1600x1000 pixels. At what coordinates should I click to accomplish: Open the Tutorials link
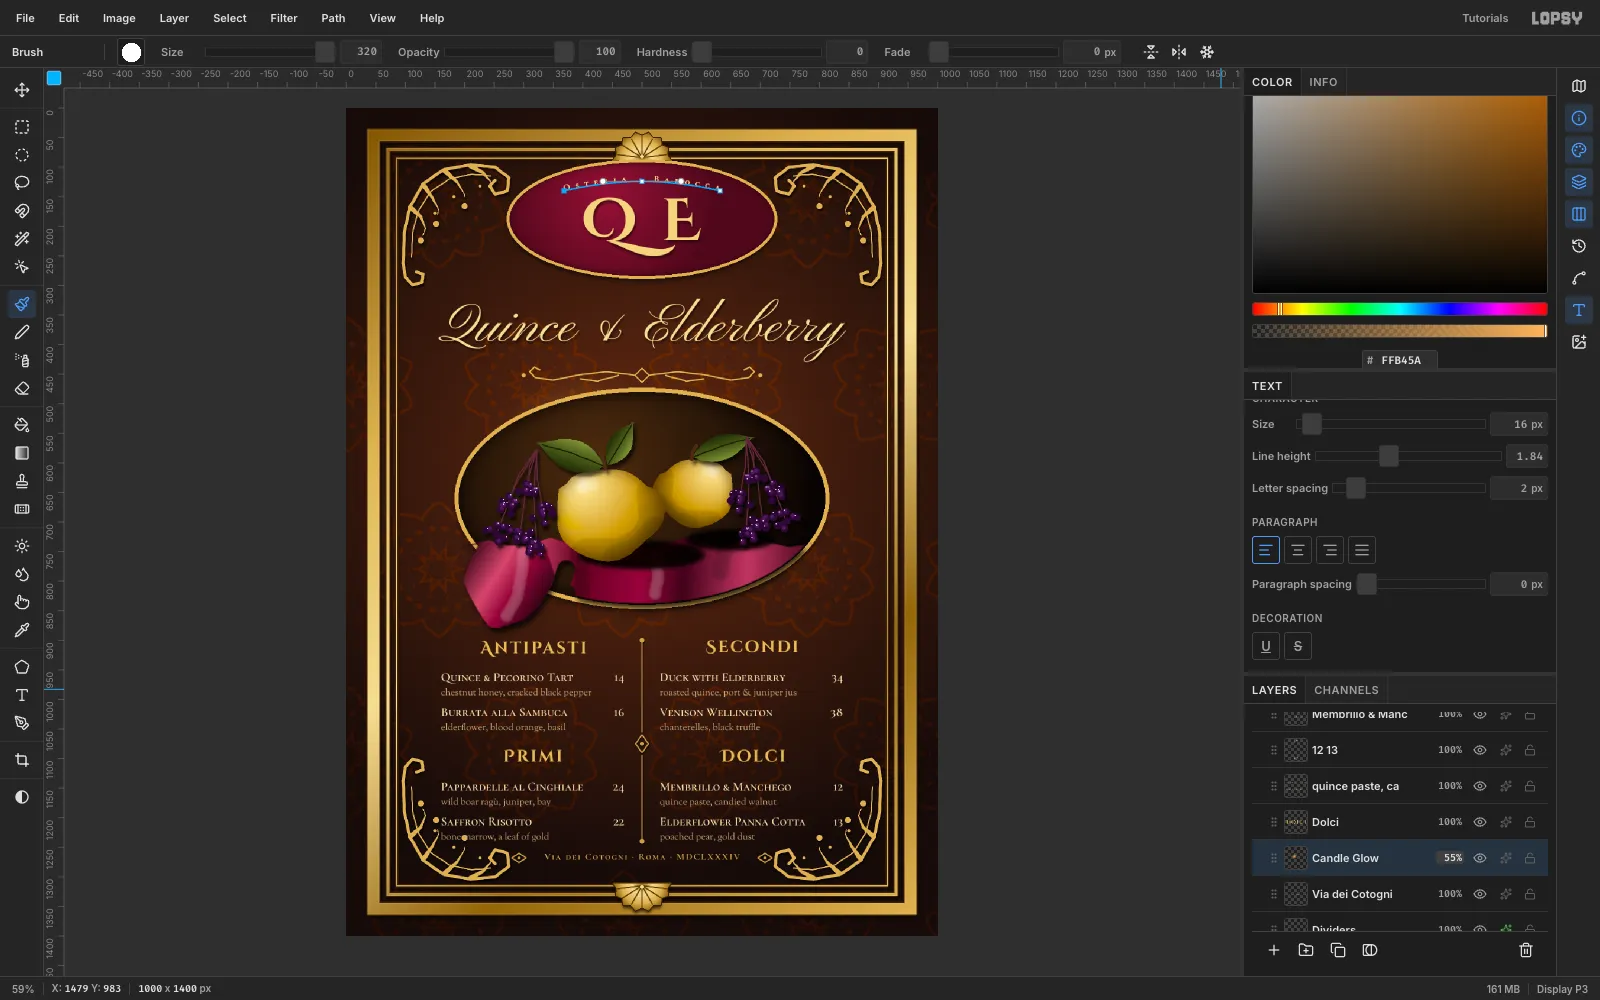pyautogui.click(x=1485, y=18)
